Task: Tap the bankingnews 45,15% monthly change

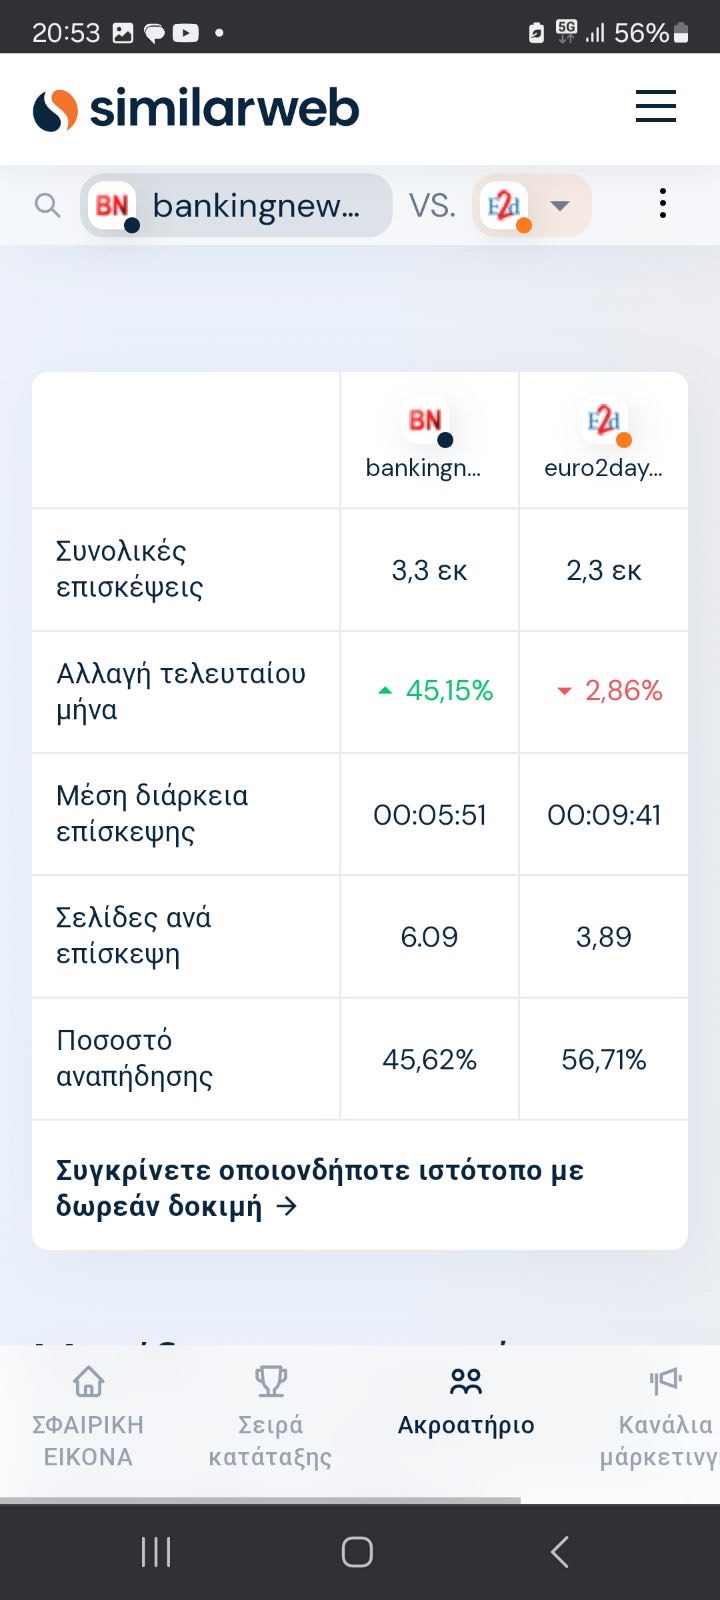Action: pyautogui.click(x=437, y=691)
